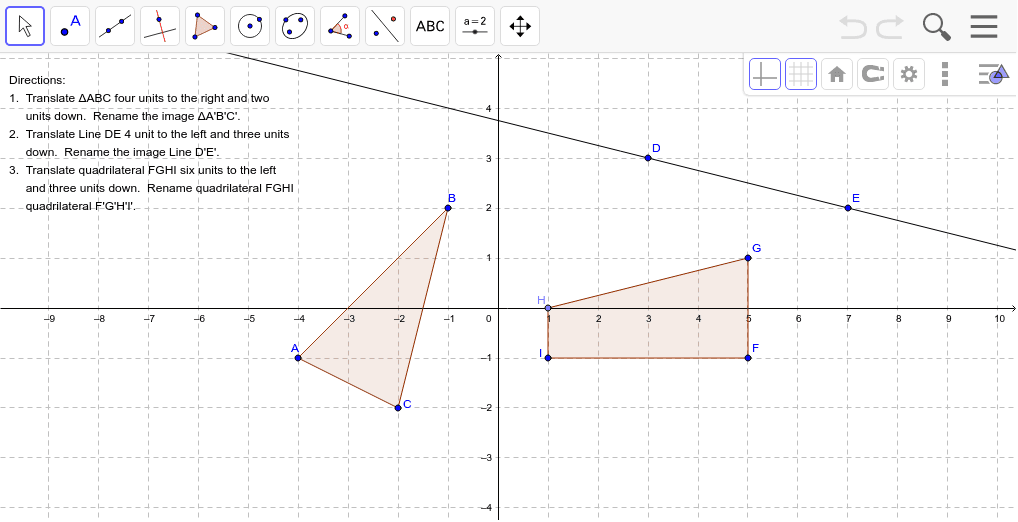The image size is (1018, 522).
Task: Open graphics settings gear
Action: (909, 74)
